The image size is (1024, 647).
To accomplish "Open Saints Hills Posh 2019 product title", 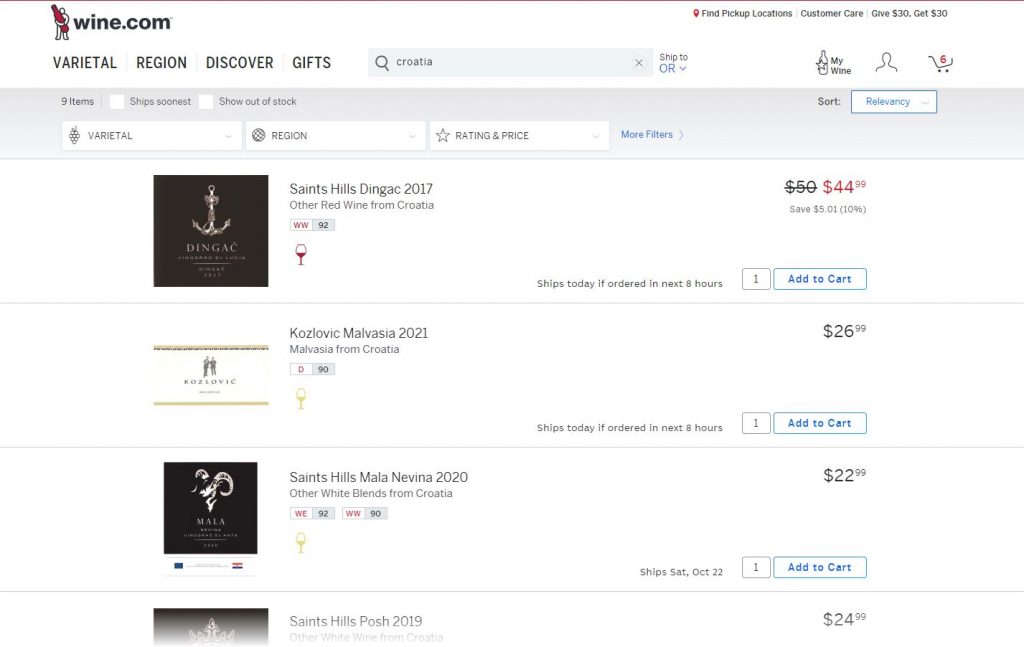I will pos(356,621).
